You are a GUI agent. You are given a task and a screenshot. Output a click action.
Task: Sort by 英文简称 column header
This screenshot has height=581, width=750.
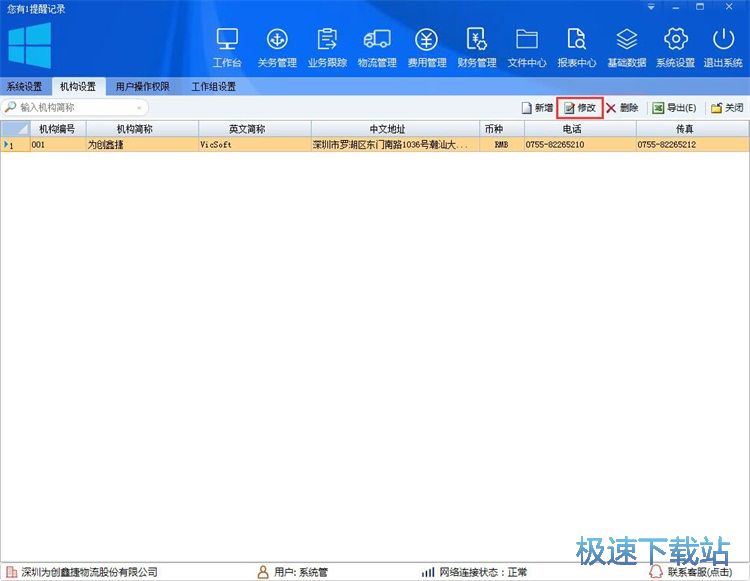pos(254,129)
